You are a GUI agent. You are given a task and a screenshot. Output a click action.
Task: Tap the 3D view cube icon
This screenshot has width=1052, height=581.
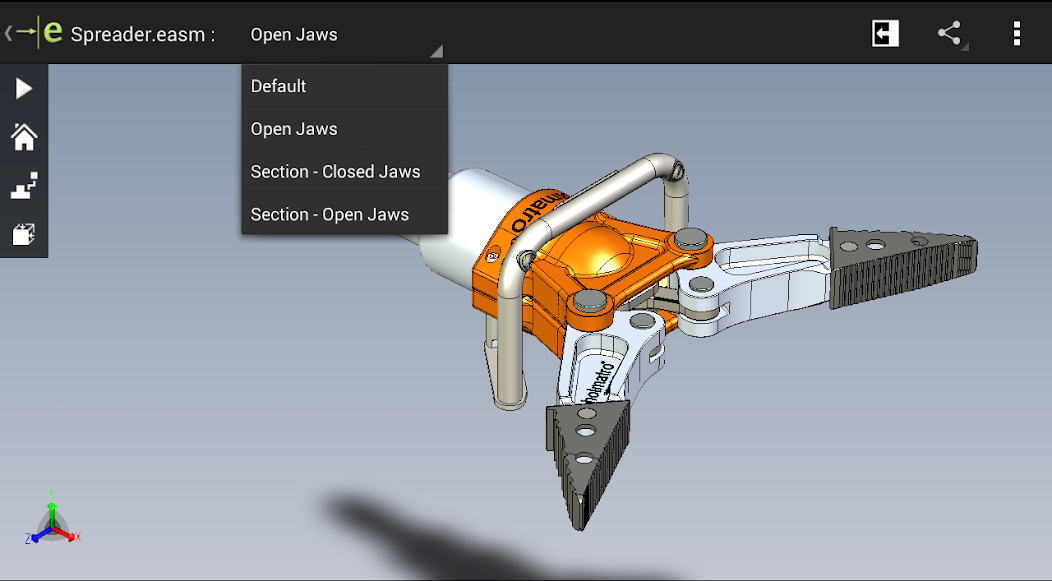(x=23, y=234)
